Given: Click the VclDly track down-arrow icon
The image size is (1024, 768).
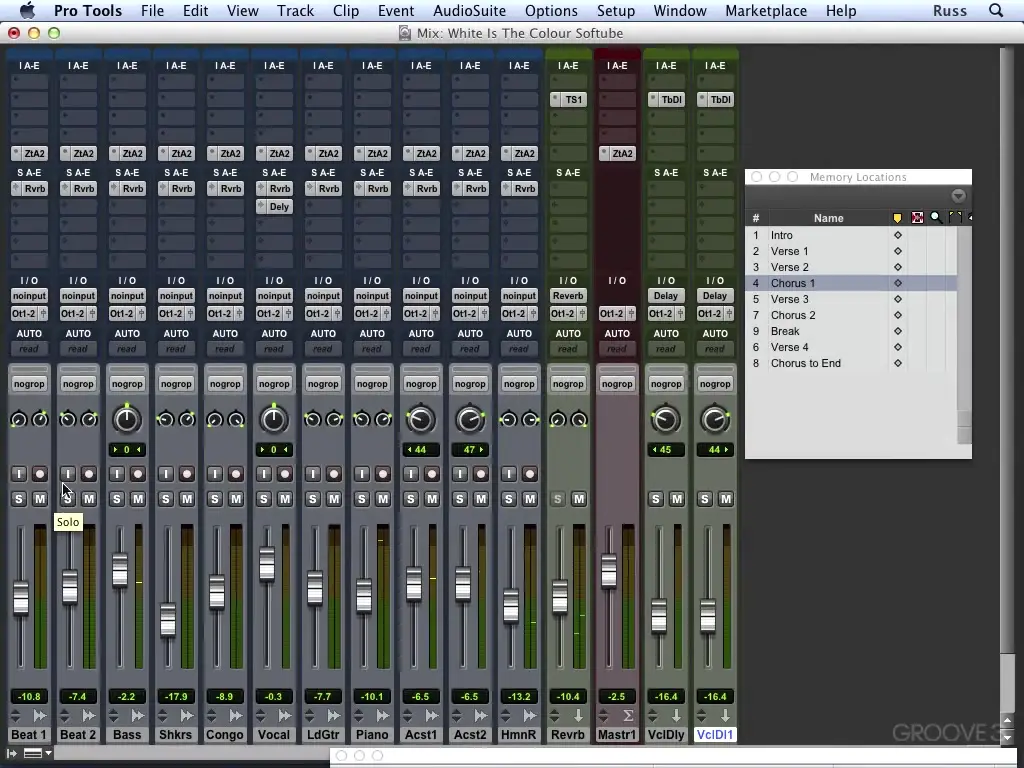Looking at the screenshot, I should [677, 716].
